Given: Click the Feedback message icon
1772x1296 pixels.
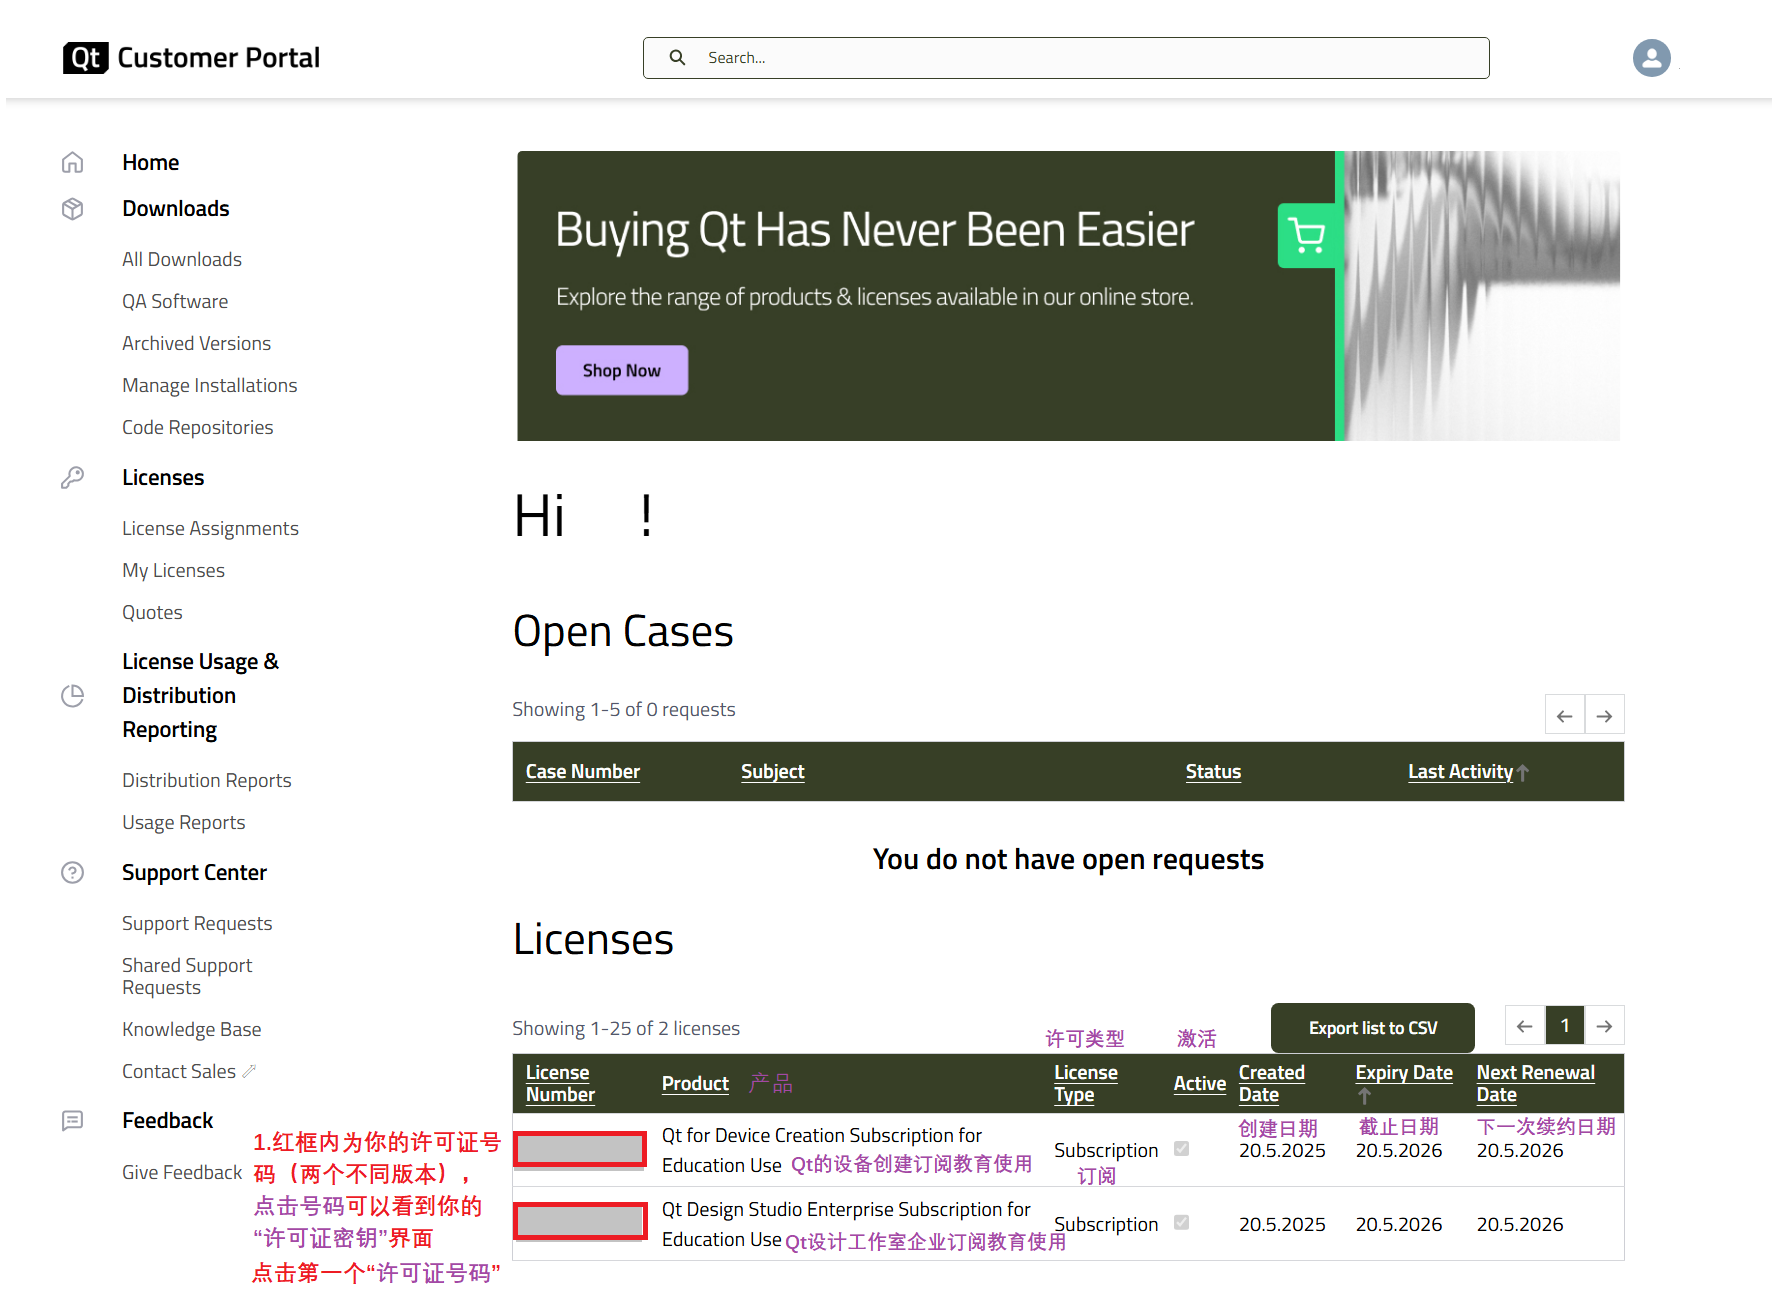Looking at the screenshot, I should [x=72, y=1120].
